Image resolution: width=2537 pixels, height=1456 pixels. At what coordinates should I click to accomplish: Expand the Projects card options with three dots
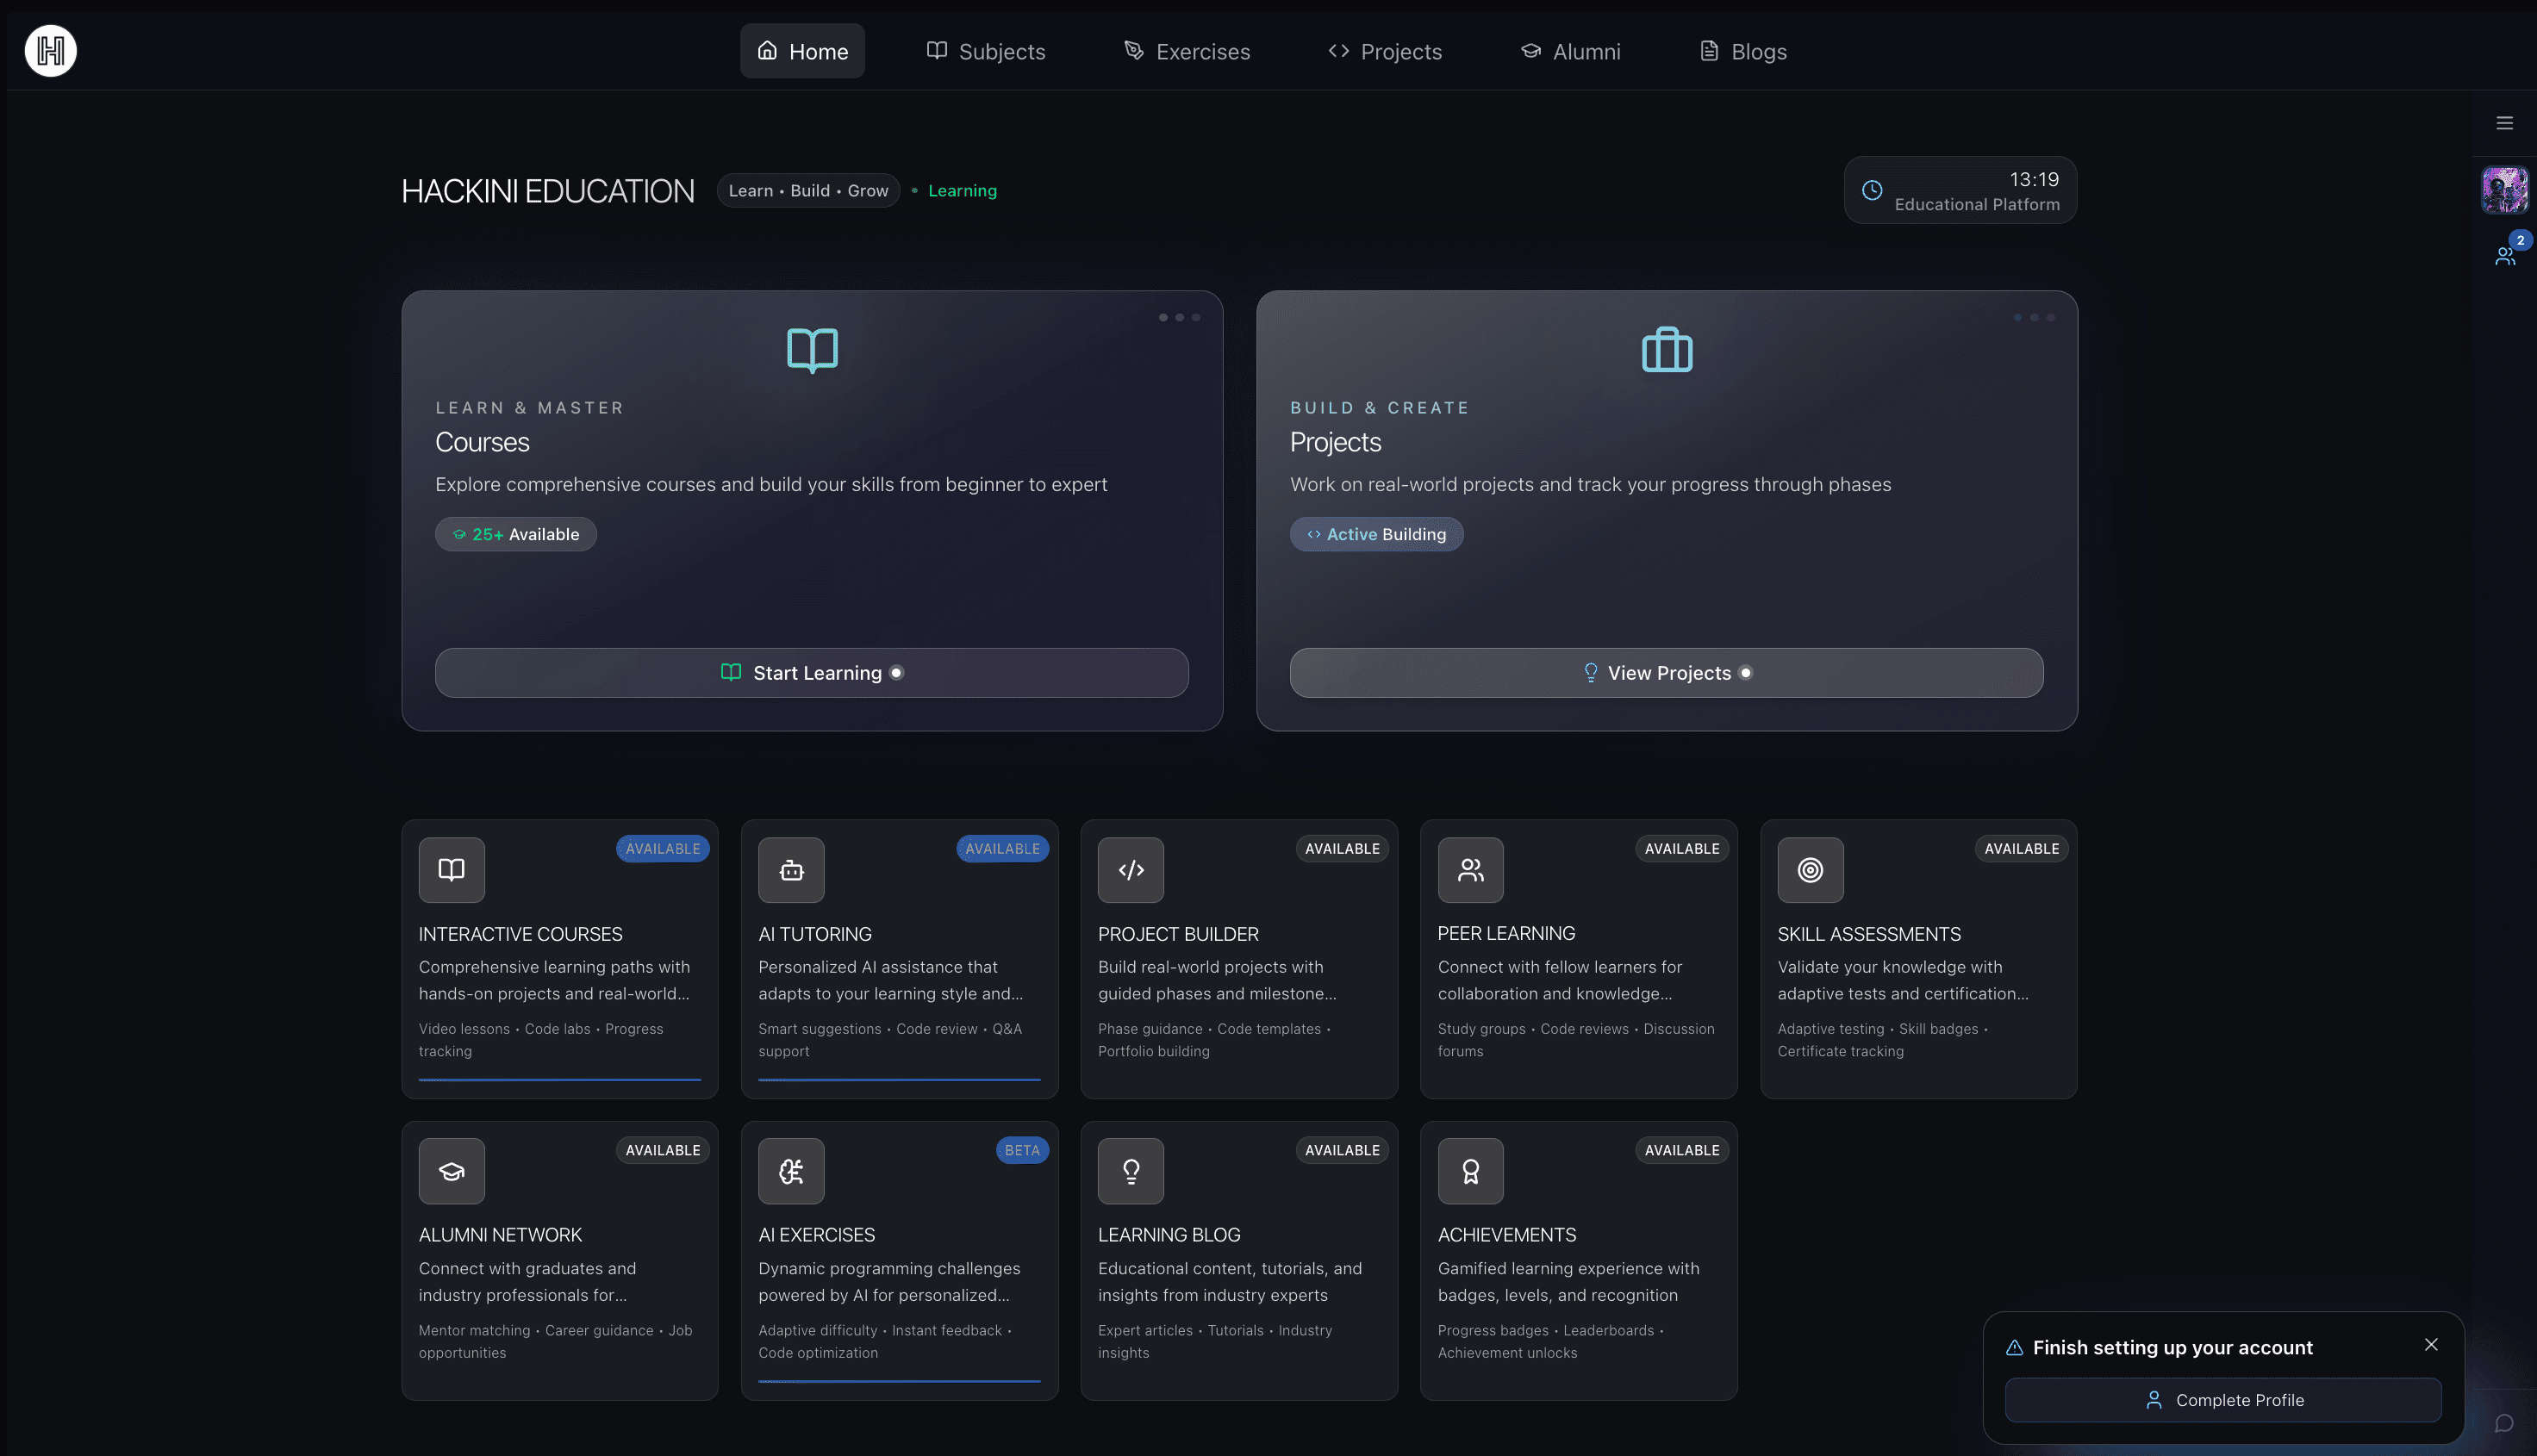pyautogui.click(x=2034, y=317)
